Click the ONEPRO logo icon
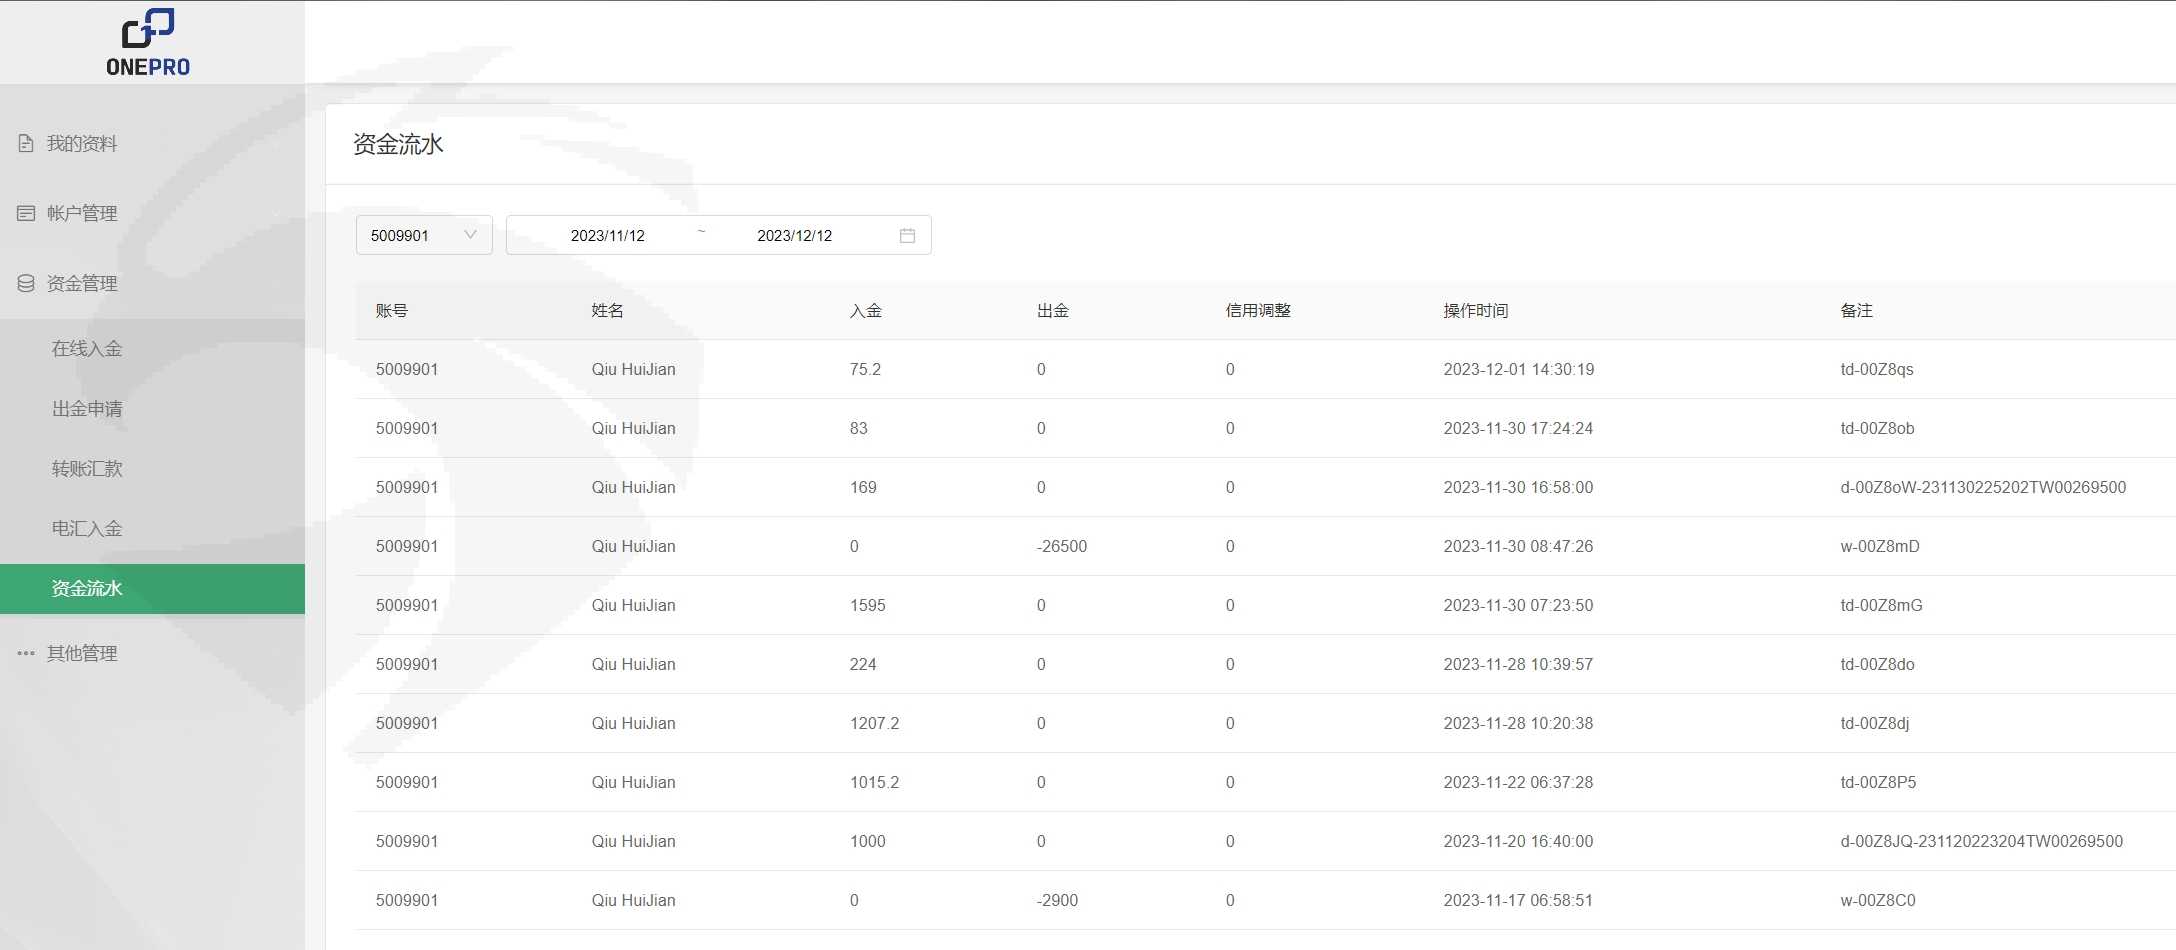Screen dimensions: 2176x950 tap(148, 29)
